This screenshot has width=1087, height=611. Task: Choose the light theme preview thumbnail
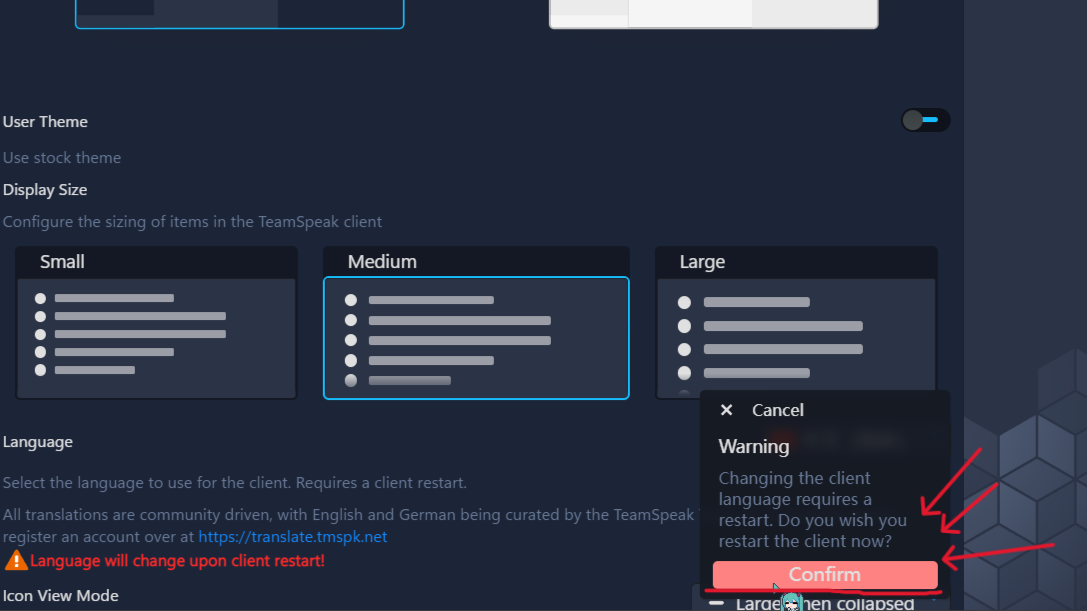pyautogui.click(x=713, y=13)
